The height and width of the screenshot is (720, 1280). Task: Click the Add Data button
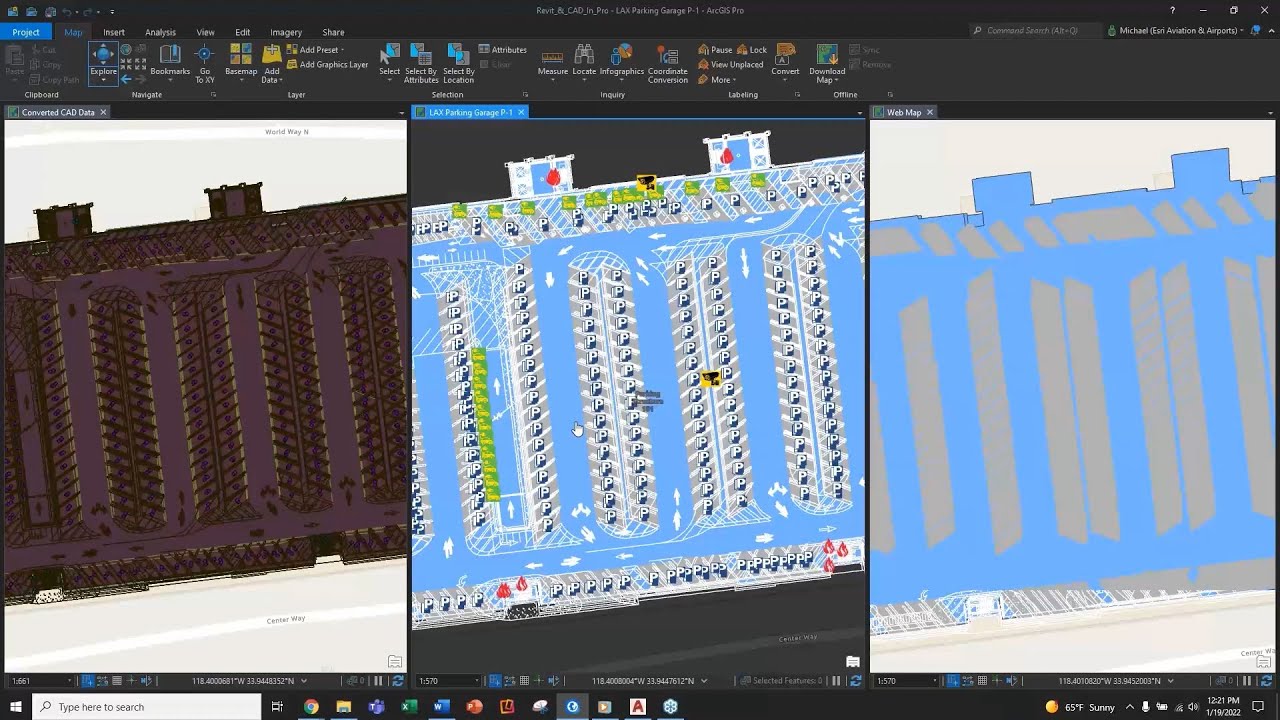(x=271, y=63)
